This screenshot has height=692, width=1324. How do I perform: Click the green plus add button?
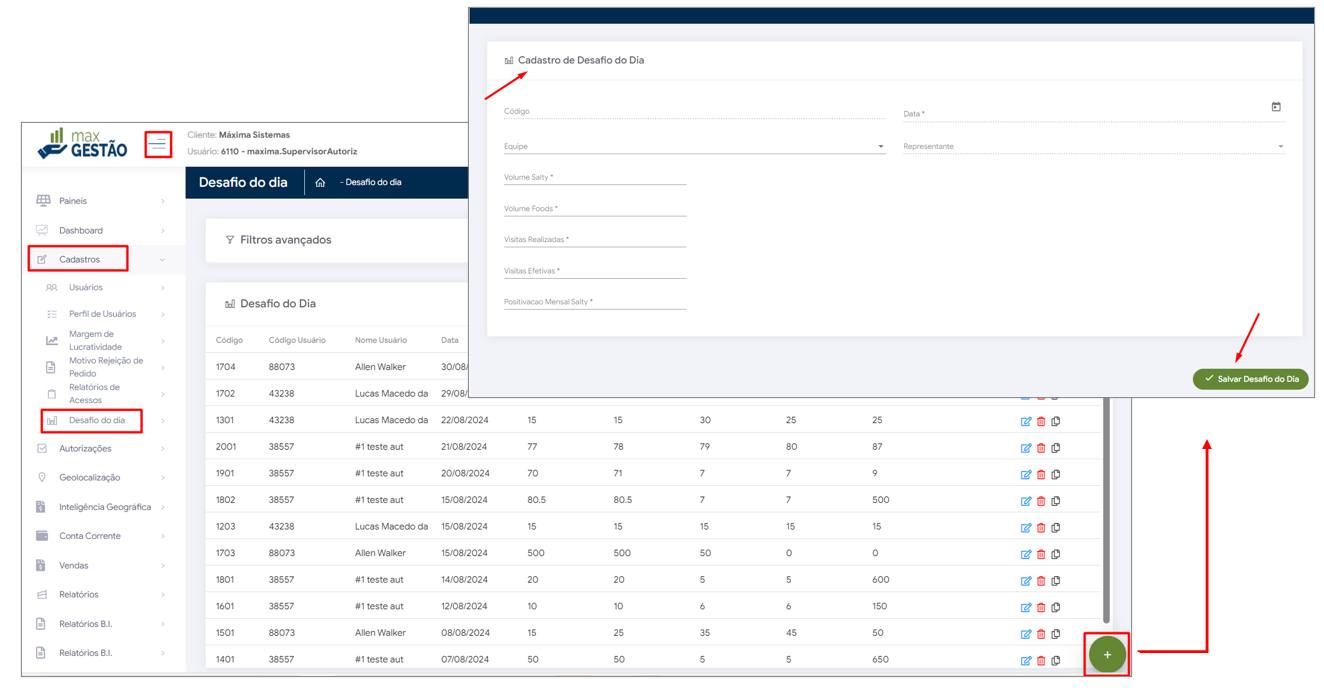pyautogui.click(x=1107, y=654)
